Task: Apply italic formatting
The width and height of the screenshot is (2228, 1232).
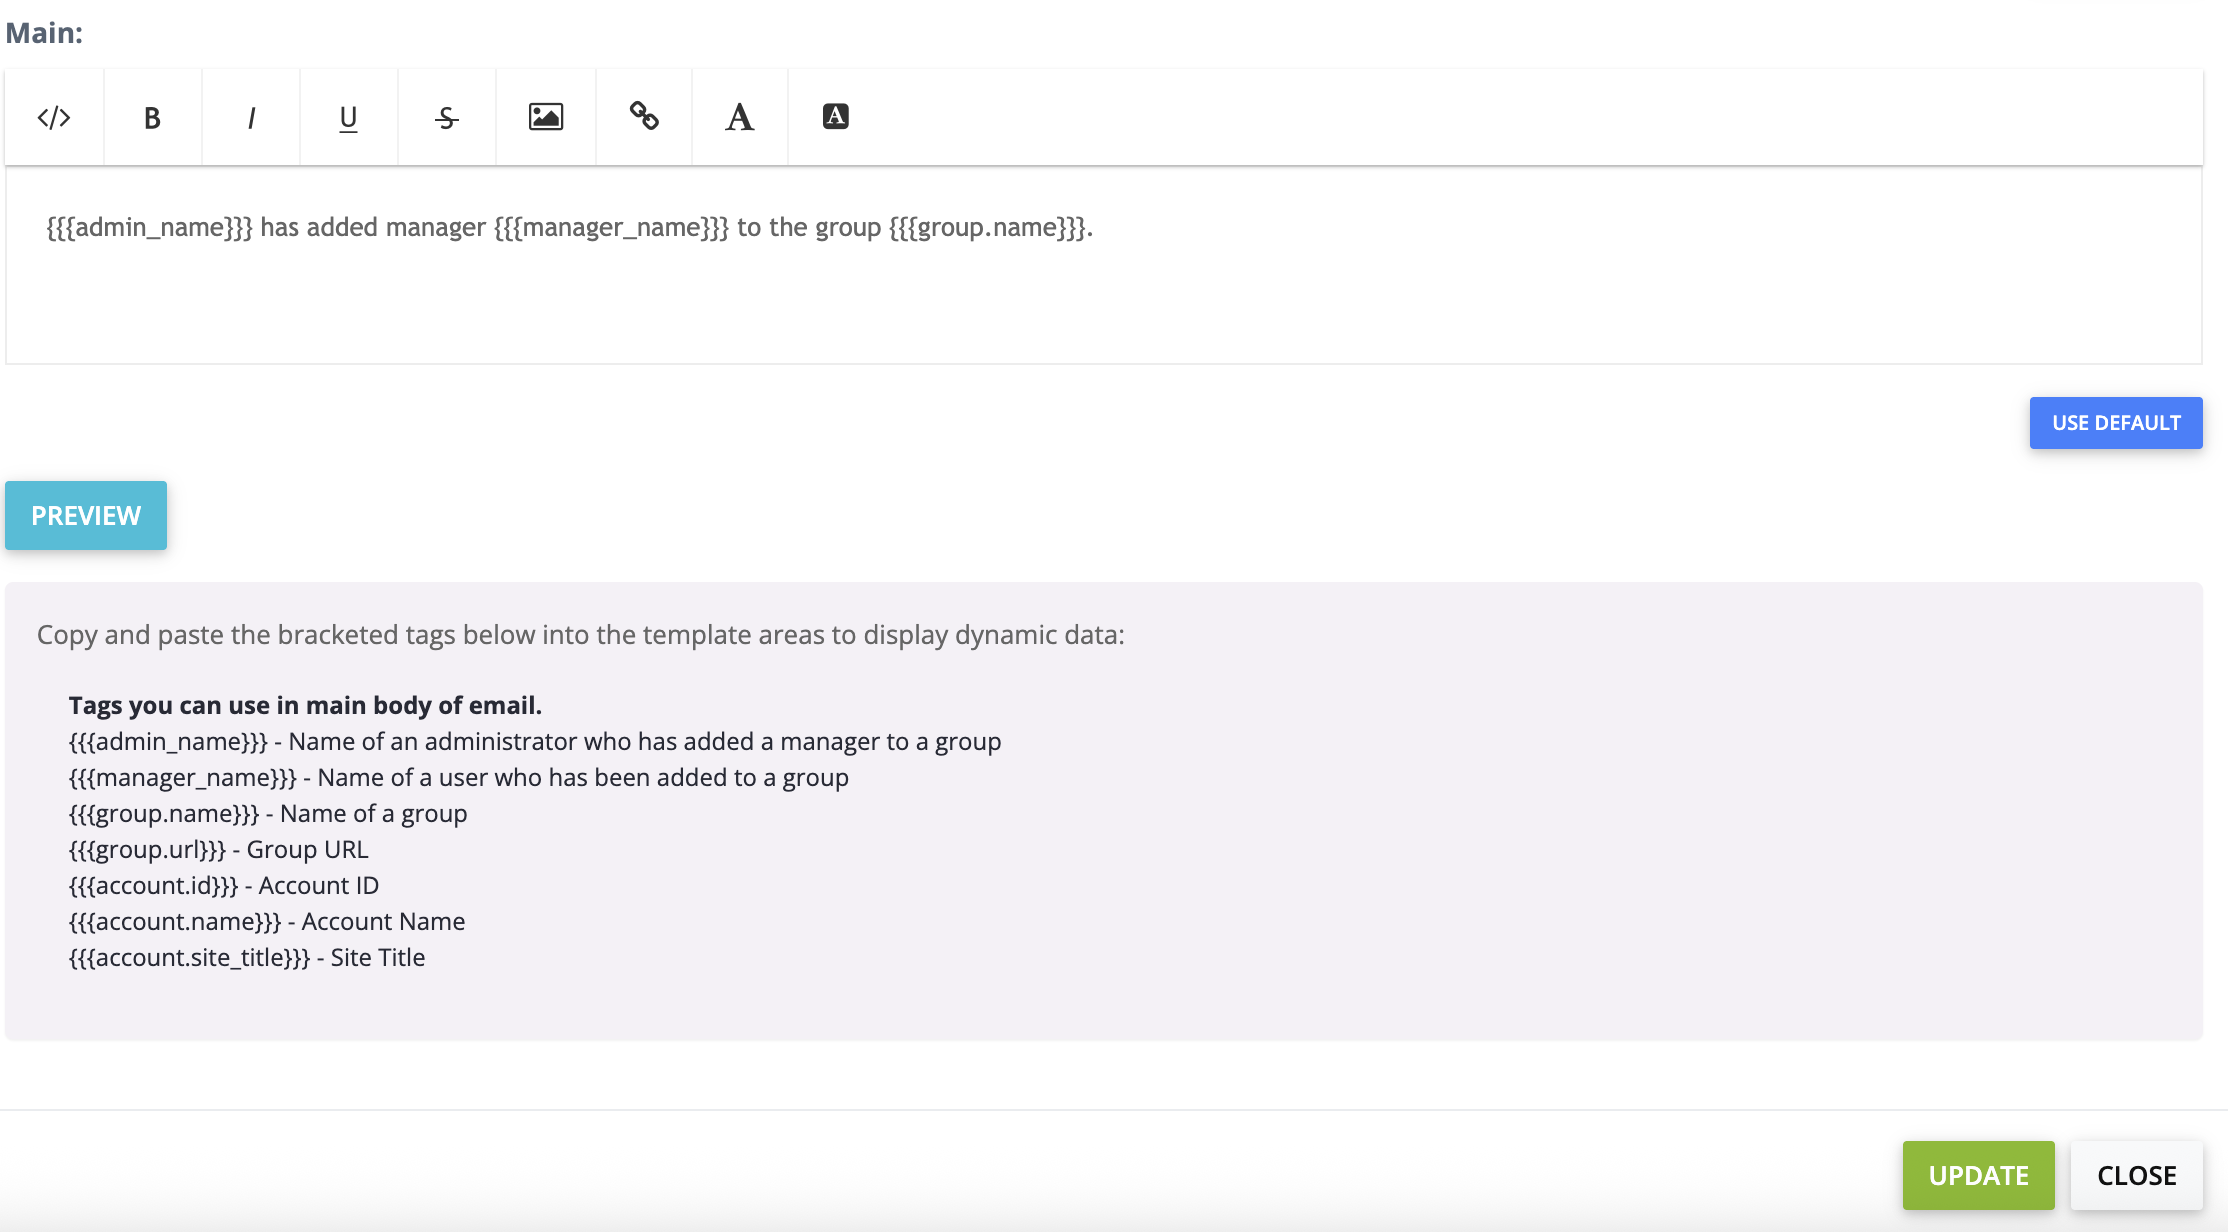Action: pos(250,118)
